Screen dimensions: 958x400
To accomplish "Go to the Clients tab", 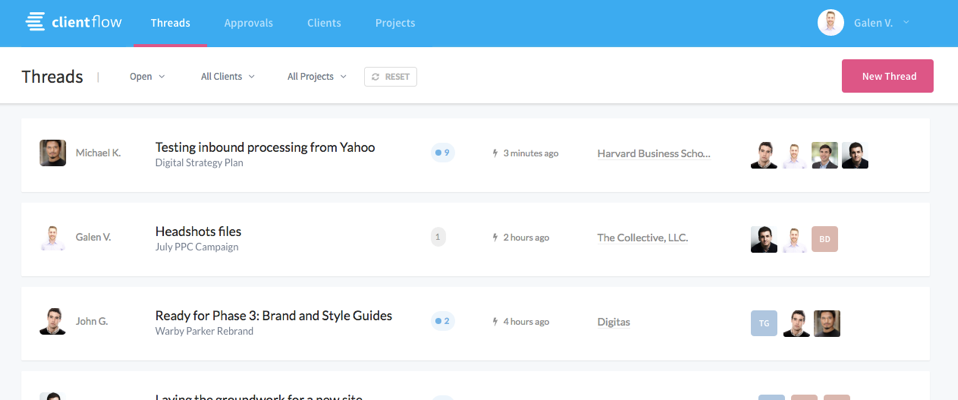I will (x=324, y=23).
